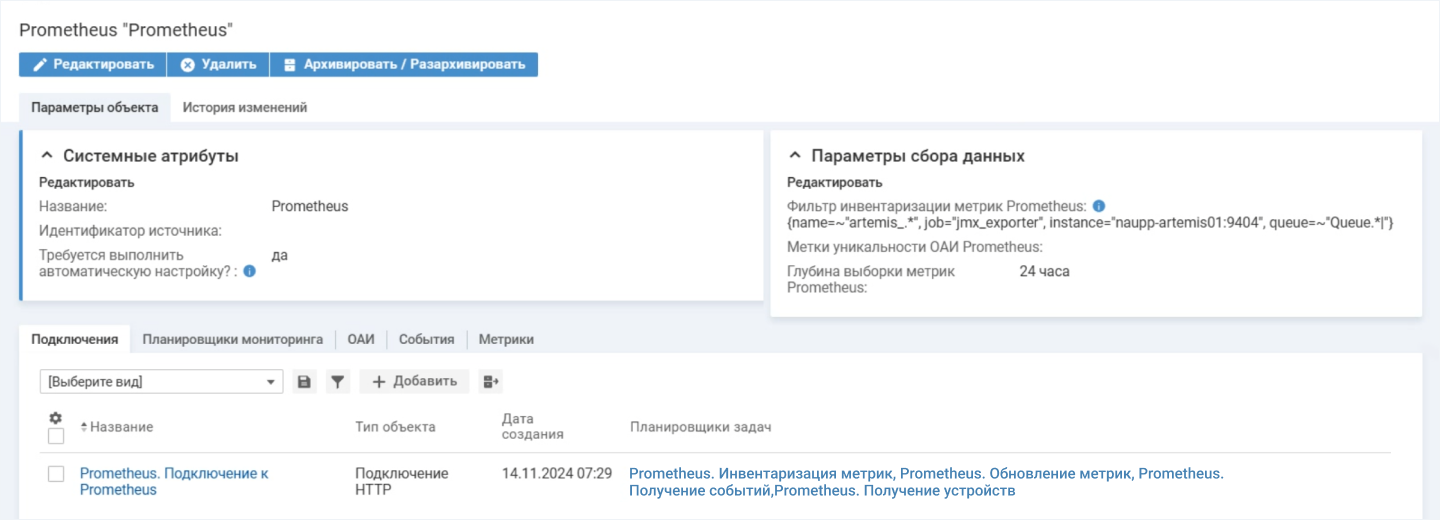The width and height of the screenshot is (1441, 520).
Task: Click the X circle icon on Удалить
Action: point(187,64)
